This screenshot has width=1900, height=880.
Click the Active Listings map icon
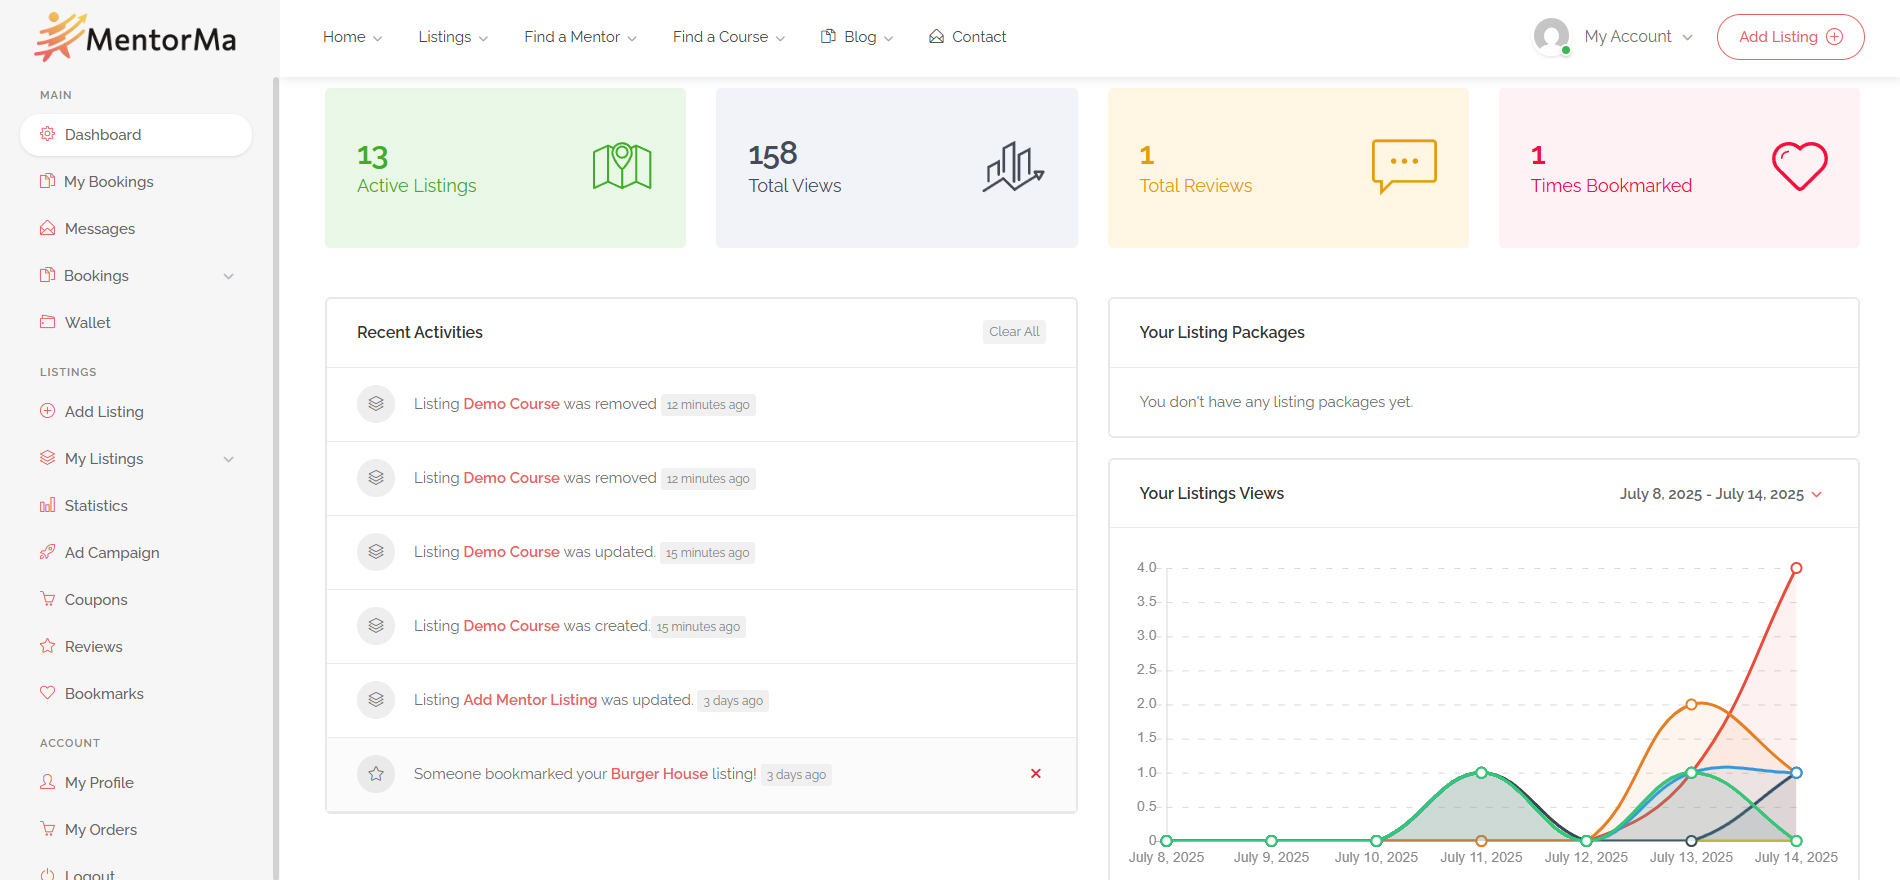621,166
